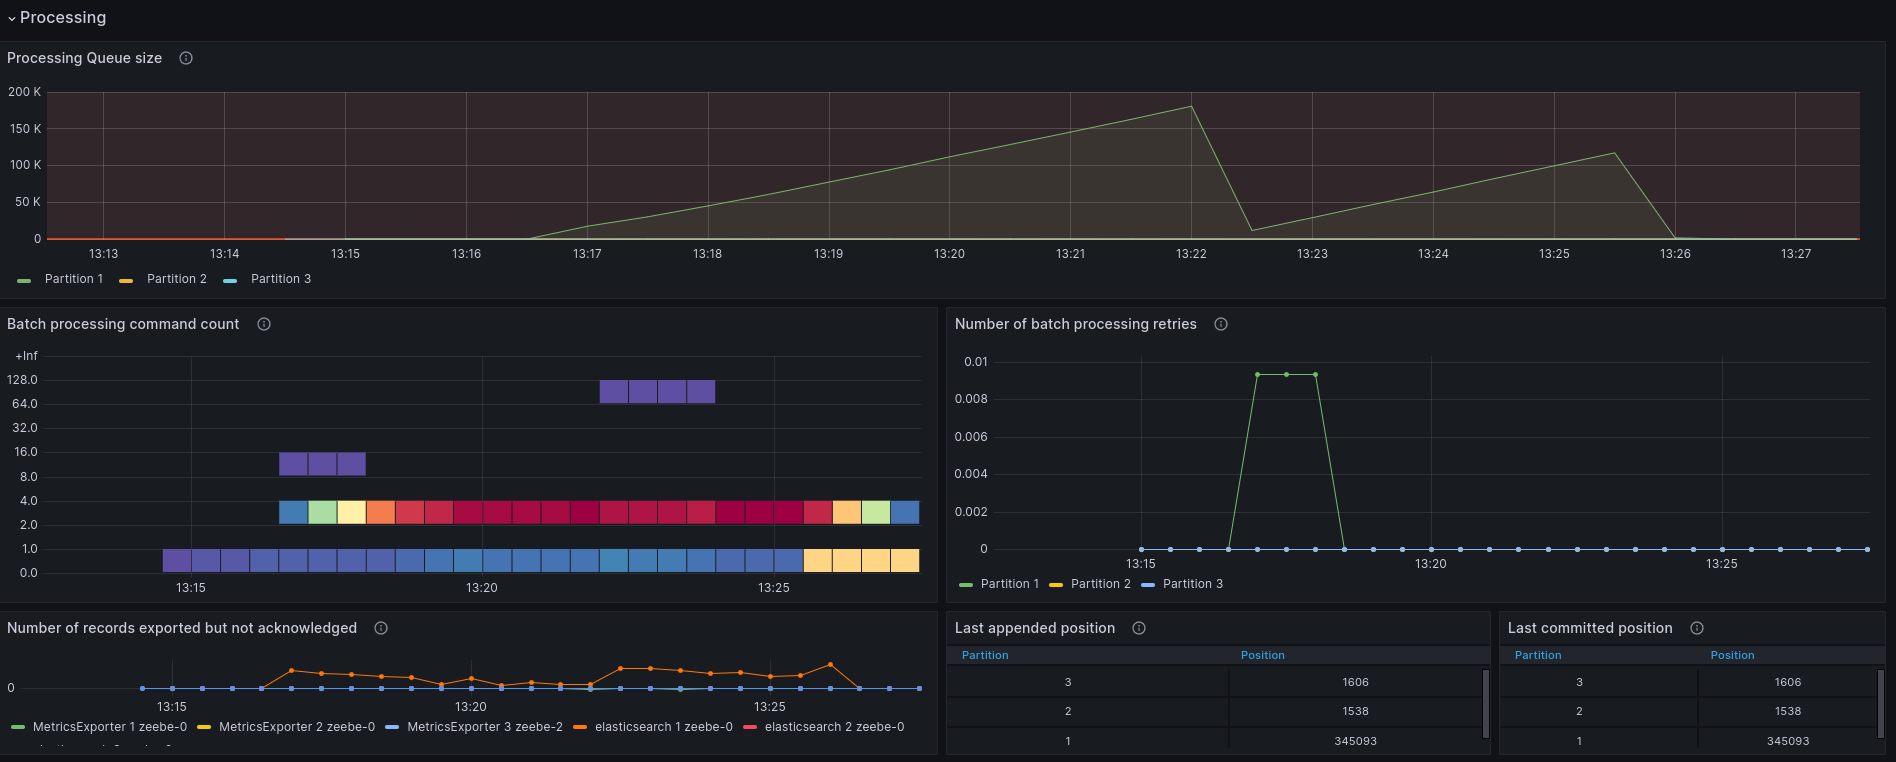
Task: Click 13:20 label on batch retries x-axis
Action: click(x=1430, y=564)
